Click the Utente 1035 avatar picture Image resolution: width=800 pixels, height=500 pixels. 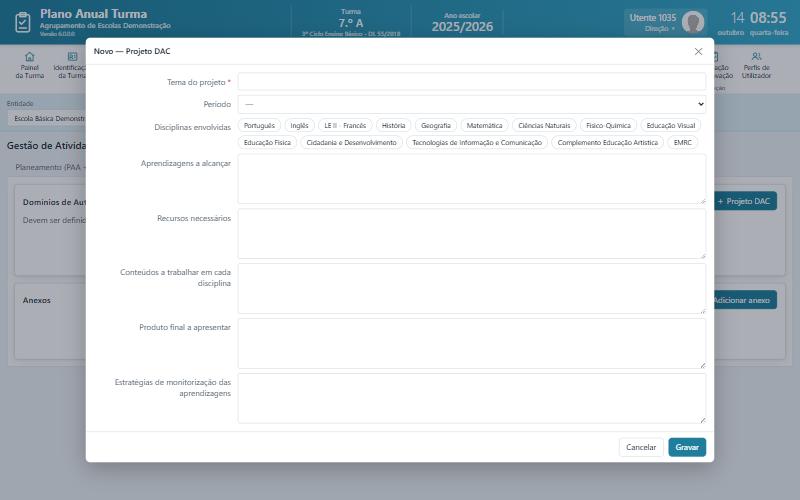coord(693,22)
